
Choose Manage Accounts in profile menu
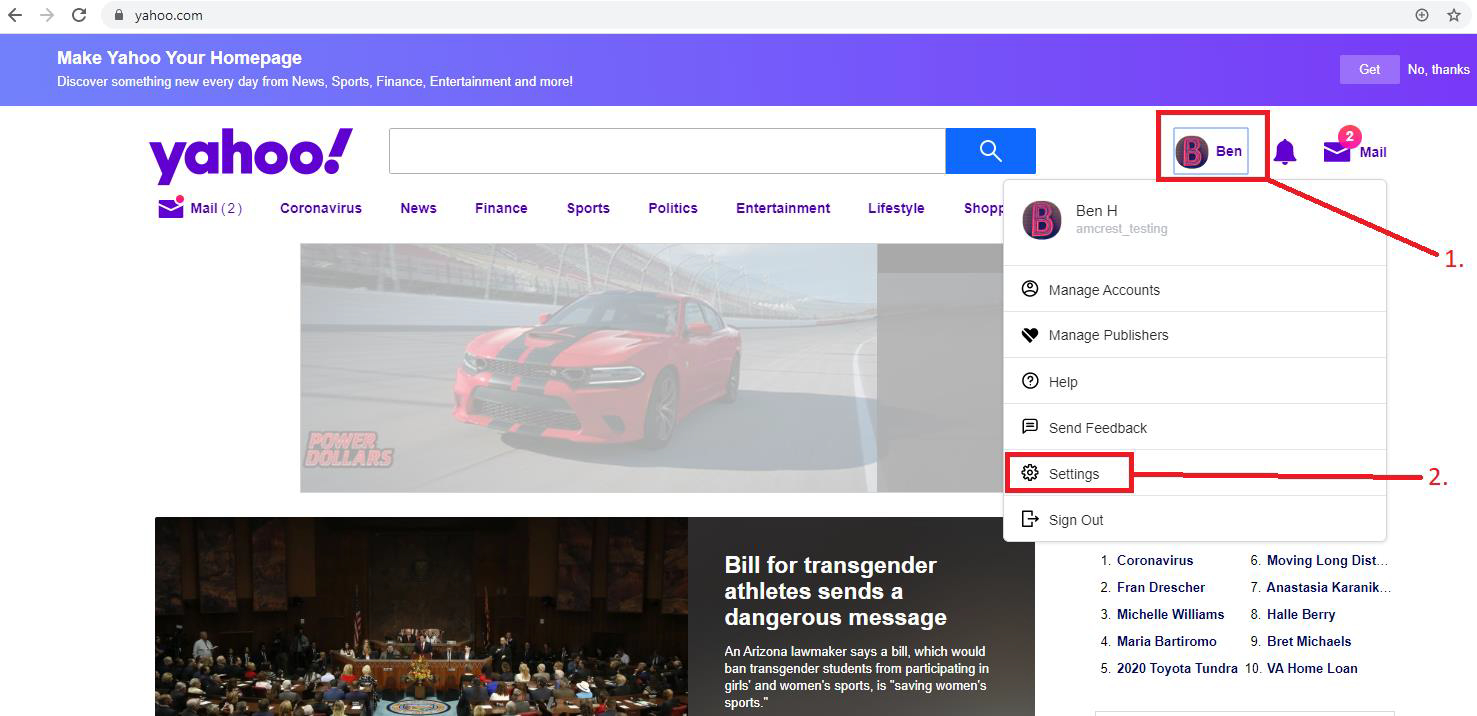pos(1103,290)
